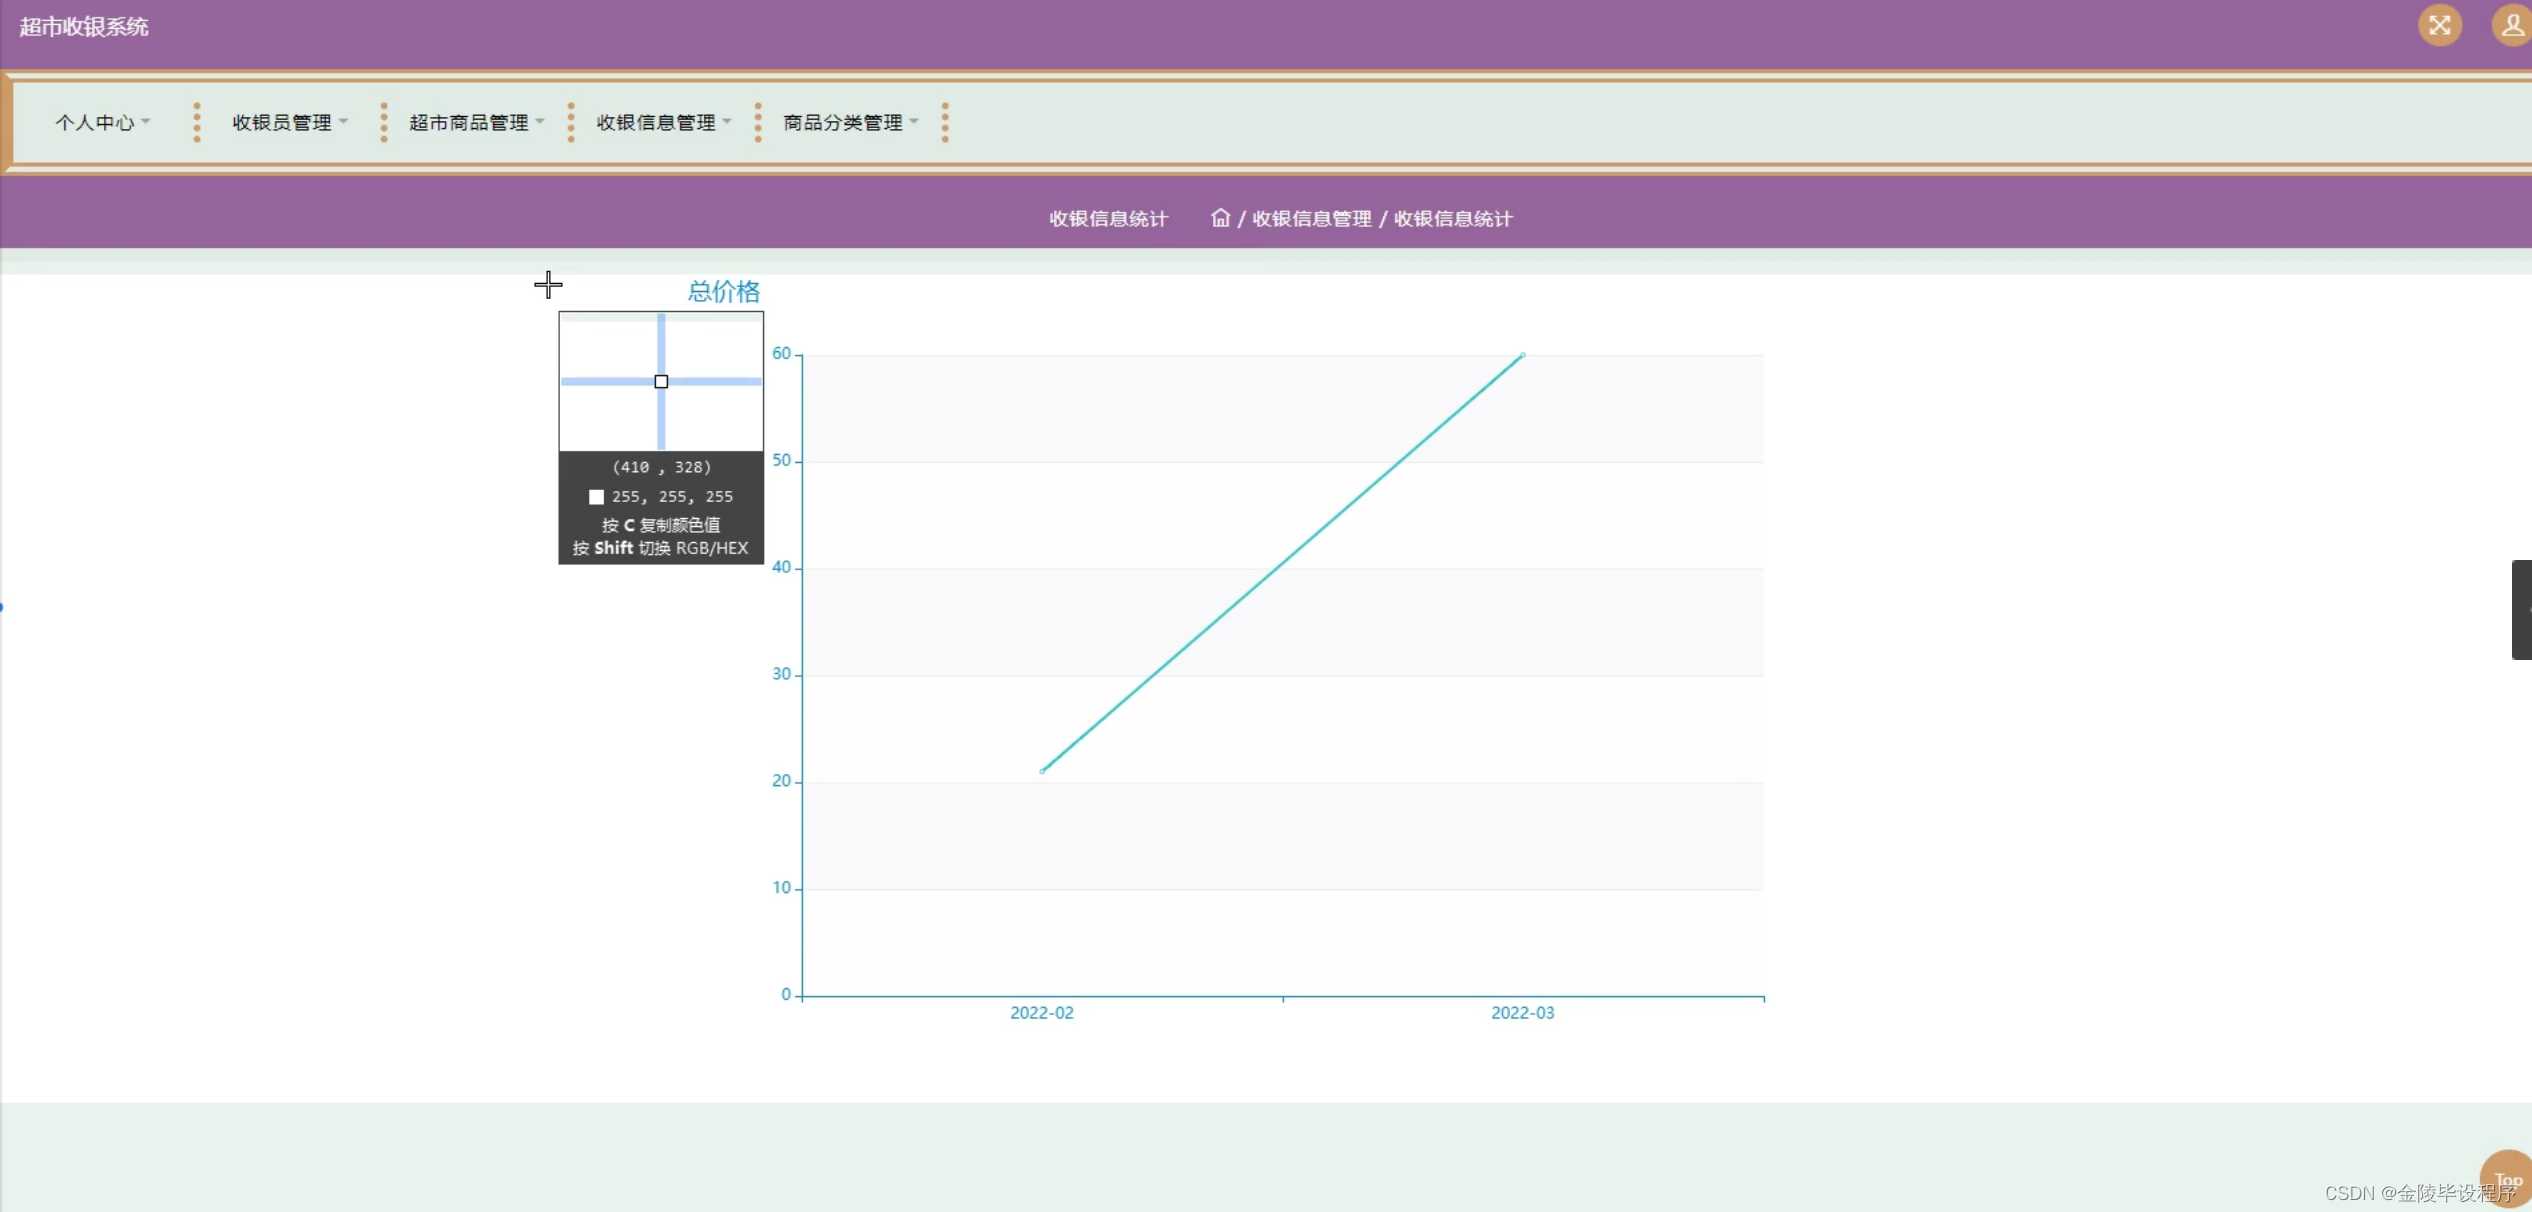Click the fullscreen toggle icon in header
Viewport: 2532px width, 1212px height.
point(2439,25)
